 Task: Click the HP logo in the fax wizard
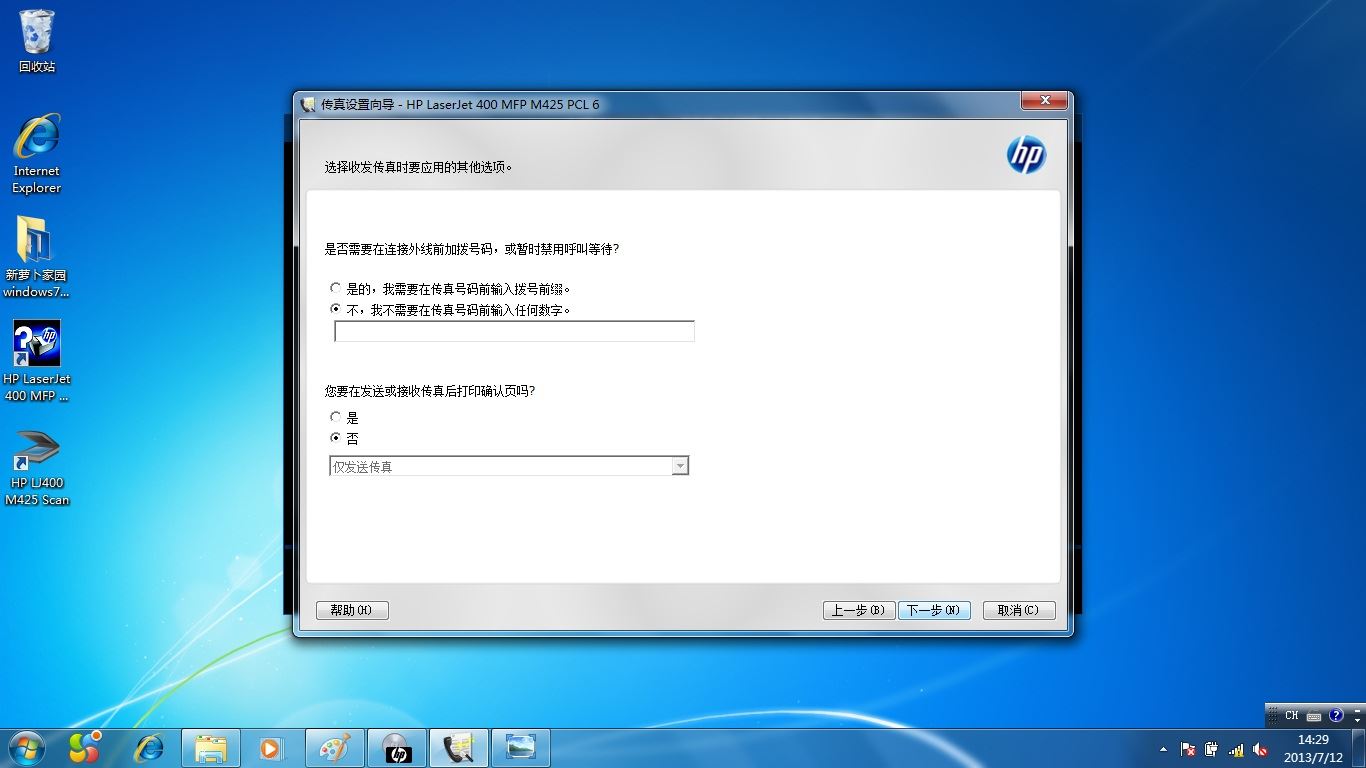(1026, 155)
